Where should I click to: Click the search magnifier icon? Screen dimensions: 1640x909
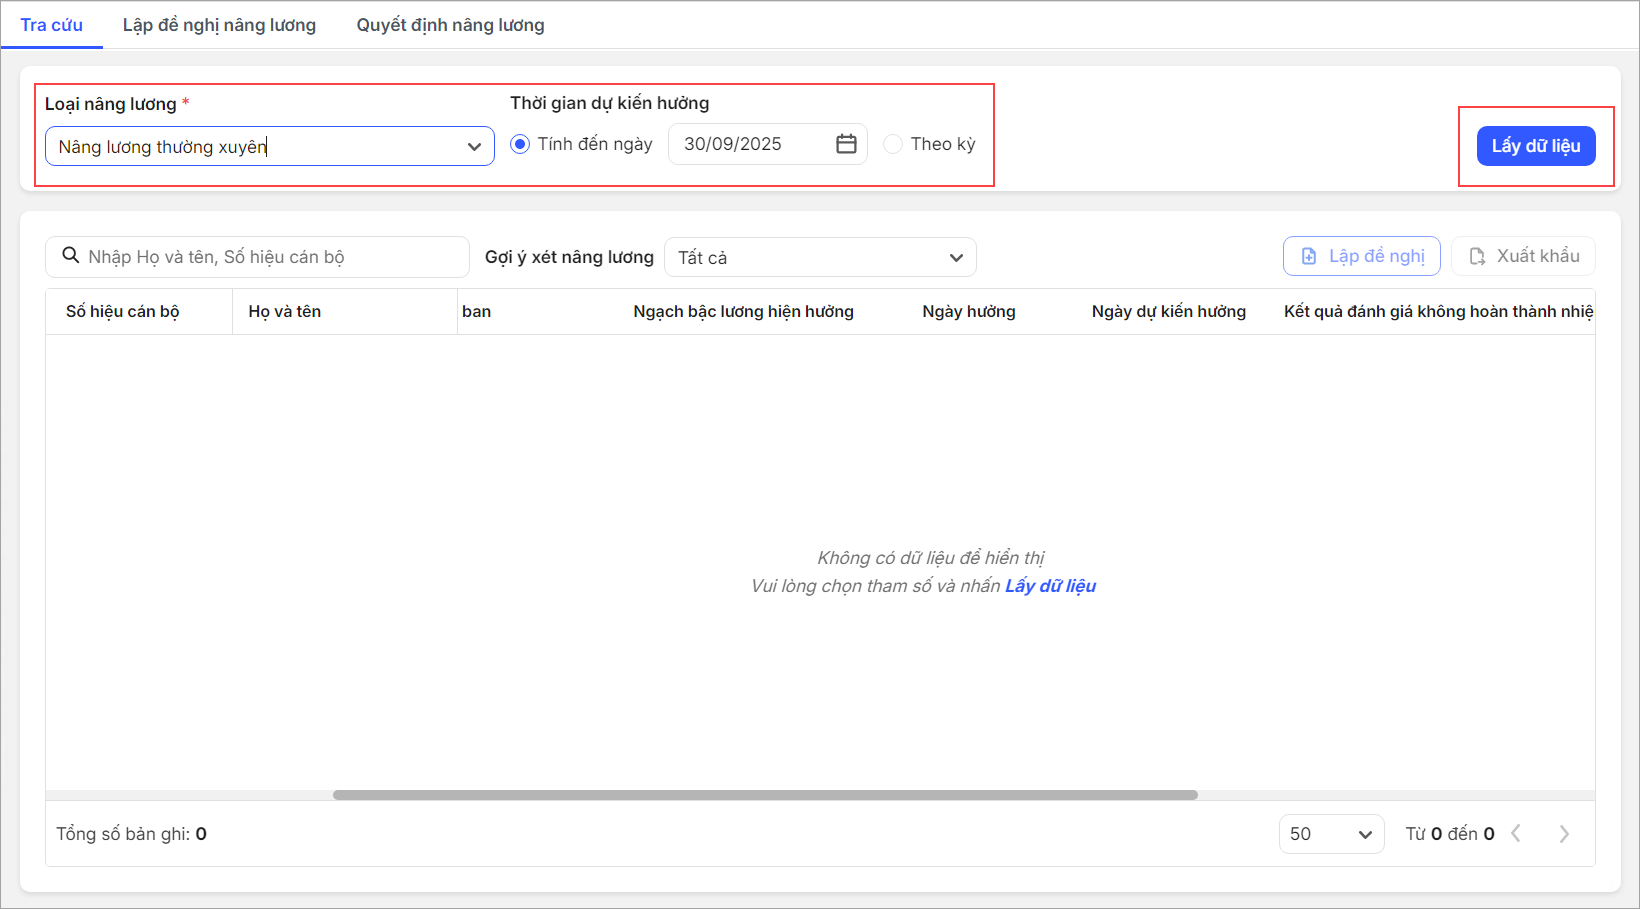pyautogui.click(x=71, y=256)
